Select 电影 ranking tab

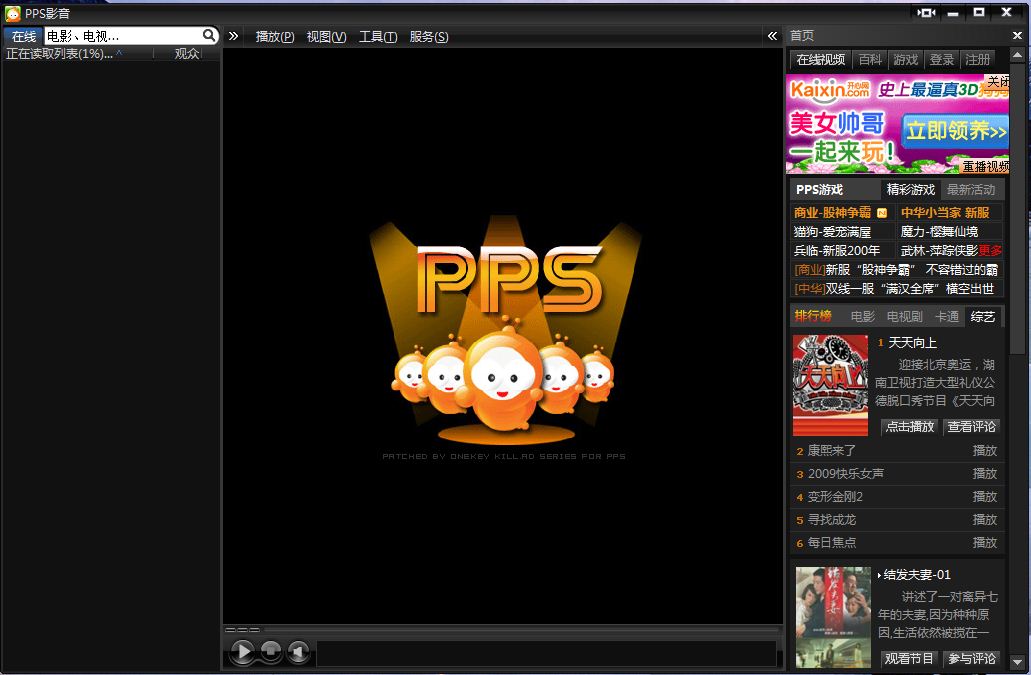click(863, 317)
